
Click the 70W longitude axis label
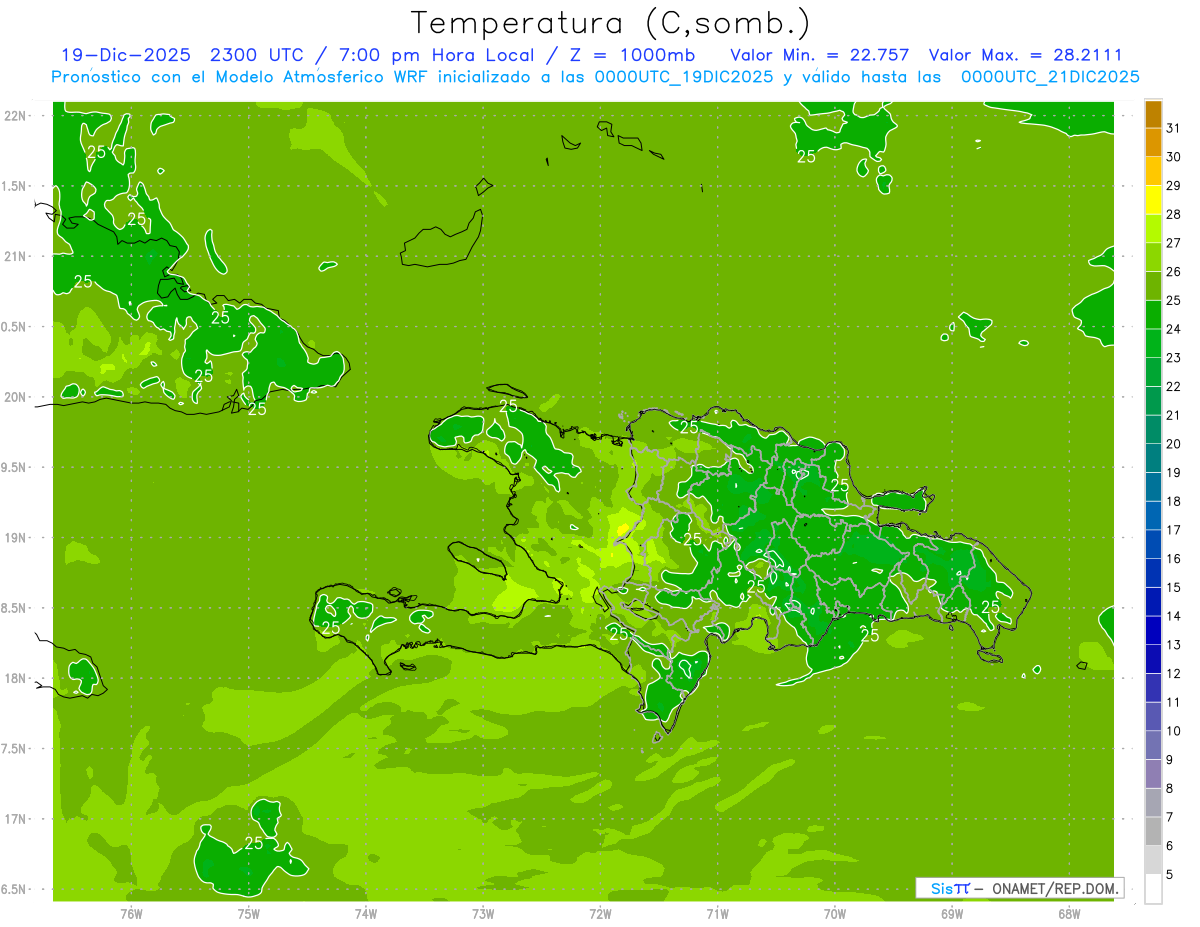pos(834,913)
